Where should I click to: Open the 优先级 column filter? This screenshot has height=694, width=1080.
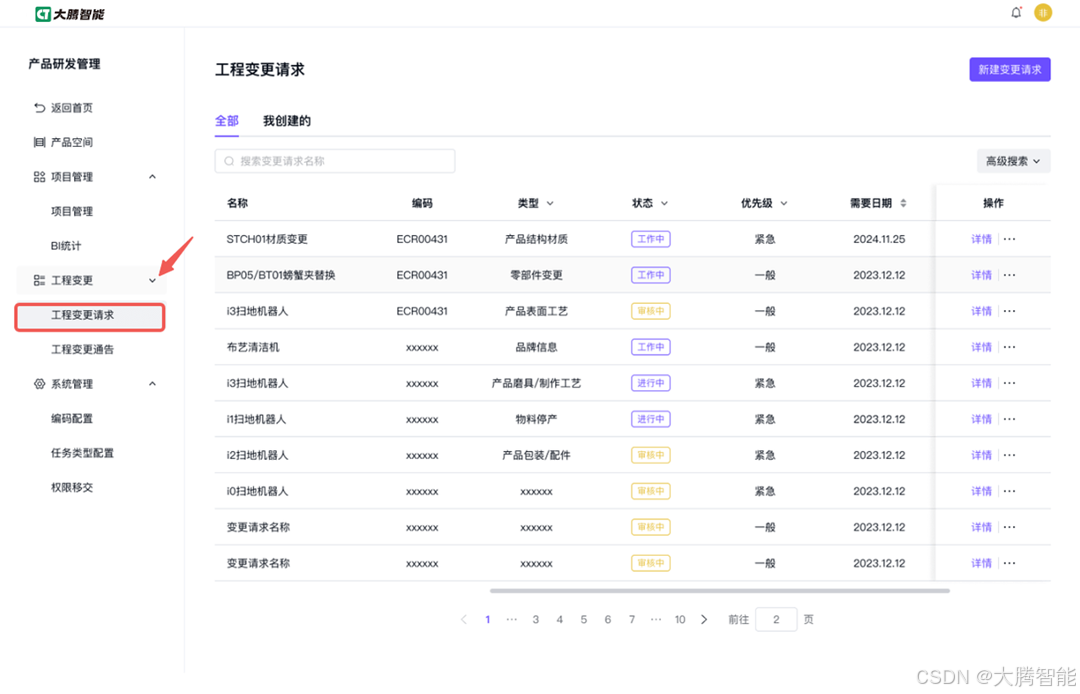(x=783, y=203)
